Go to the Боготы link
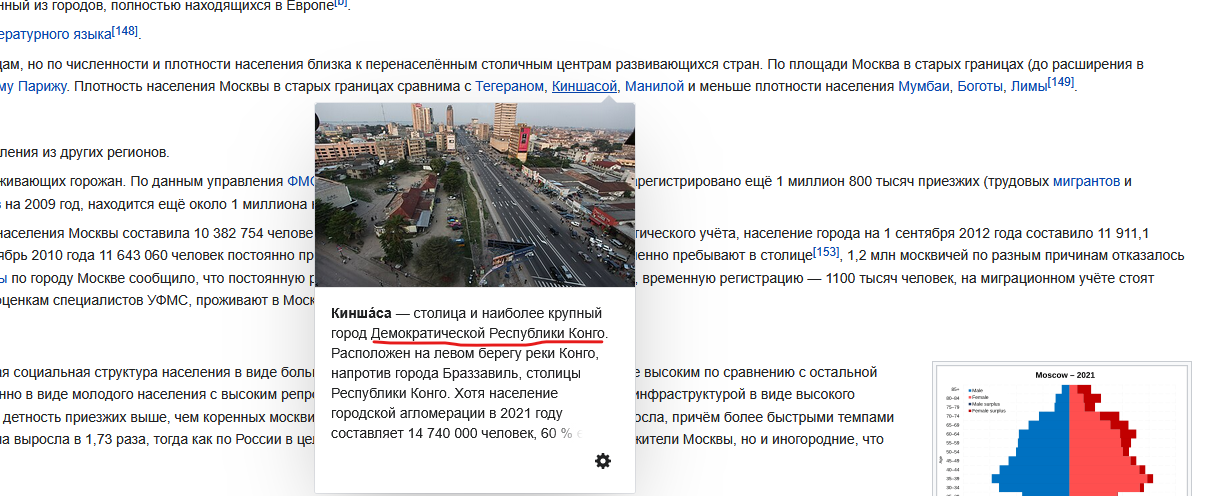The image size is (1205, 496). (x=980, y=87)
